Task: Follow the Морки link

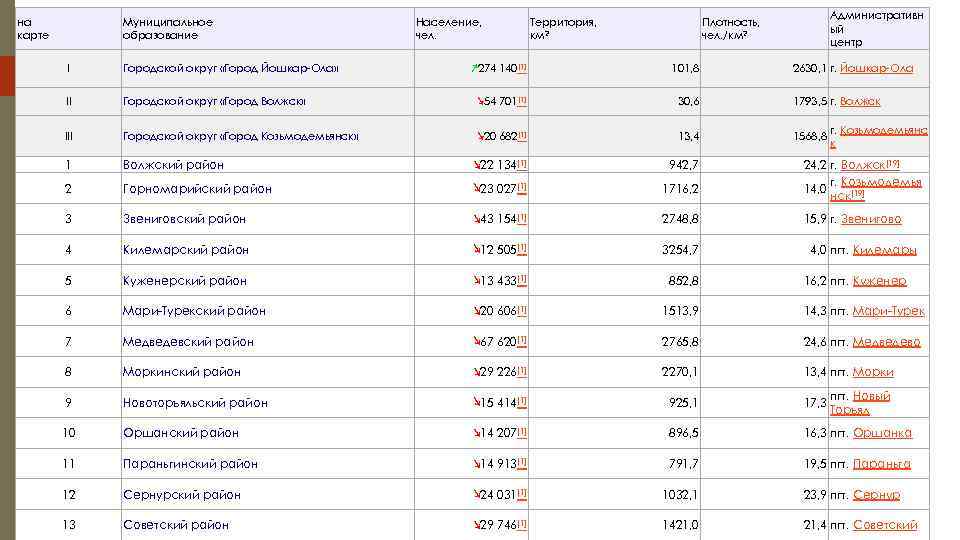Action: (873, 372)
